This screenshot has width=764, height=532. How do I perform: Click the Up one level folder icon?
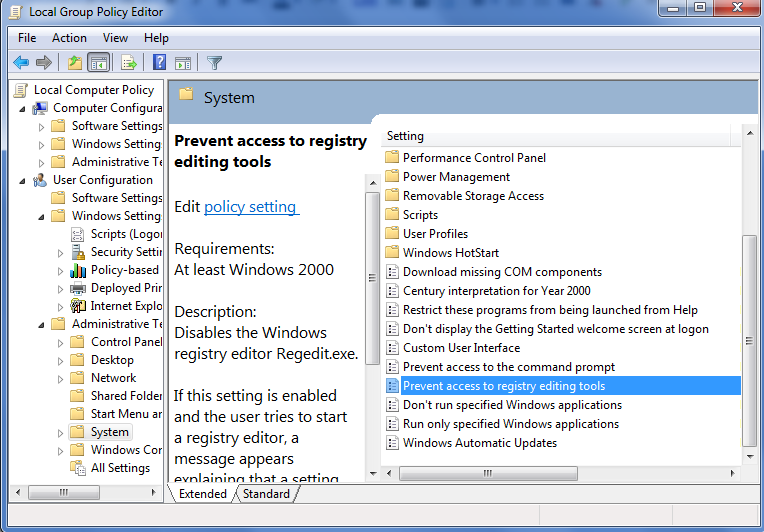pyautogui.click(x=75, y=62)
